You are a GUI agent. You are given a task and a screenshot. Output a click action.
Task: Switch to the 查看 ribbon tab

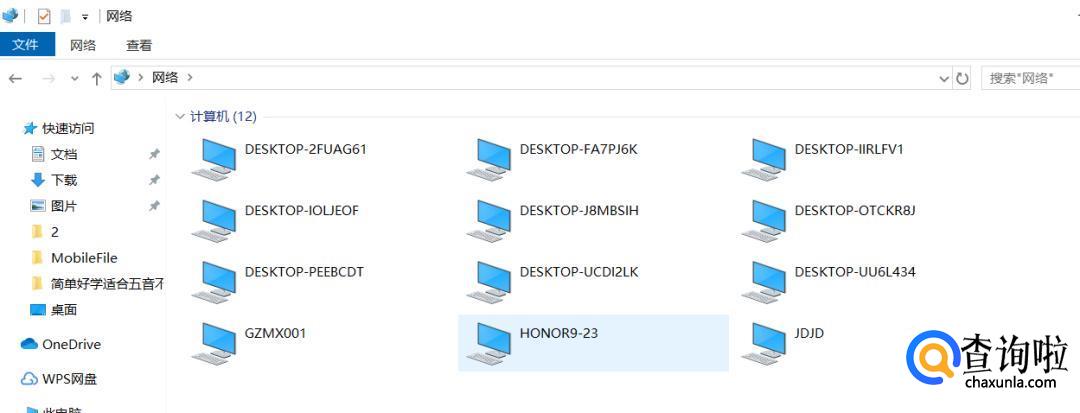(138, 45)
